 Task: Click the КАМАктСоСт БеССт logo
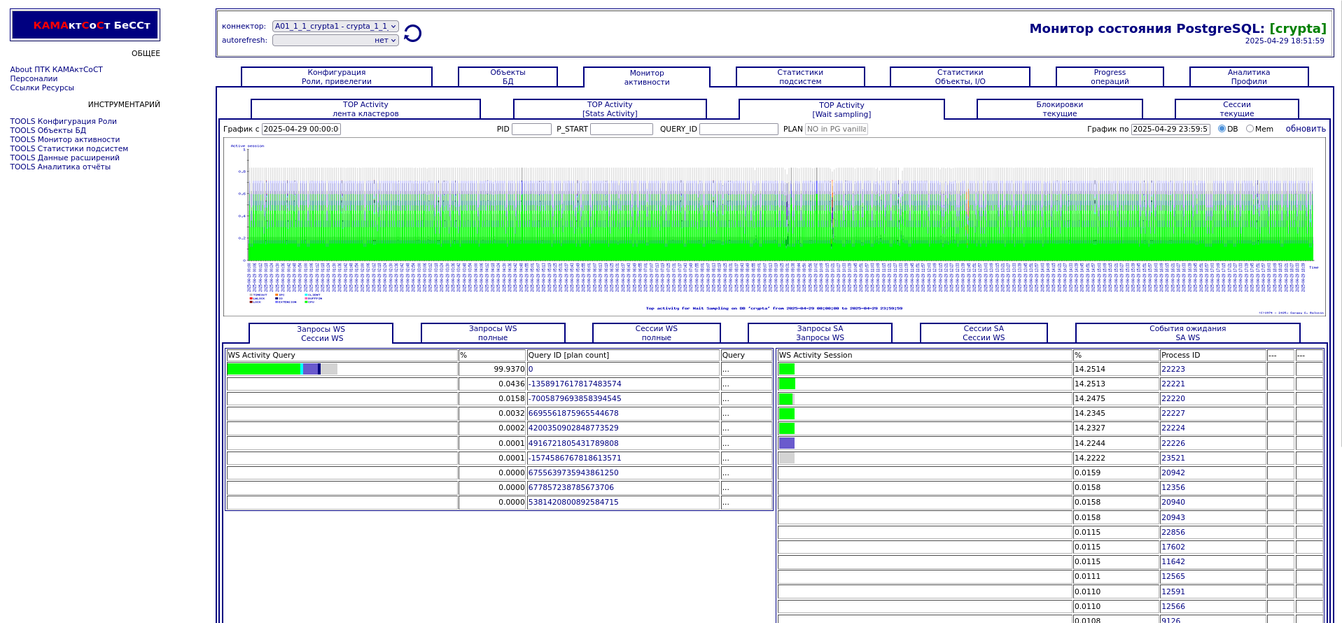85,25
